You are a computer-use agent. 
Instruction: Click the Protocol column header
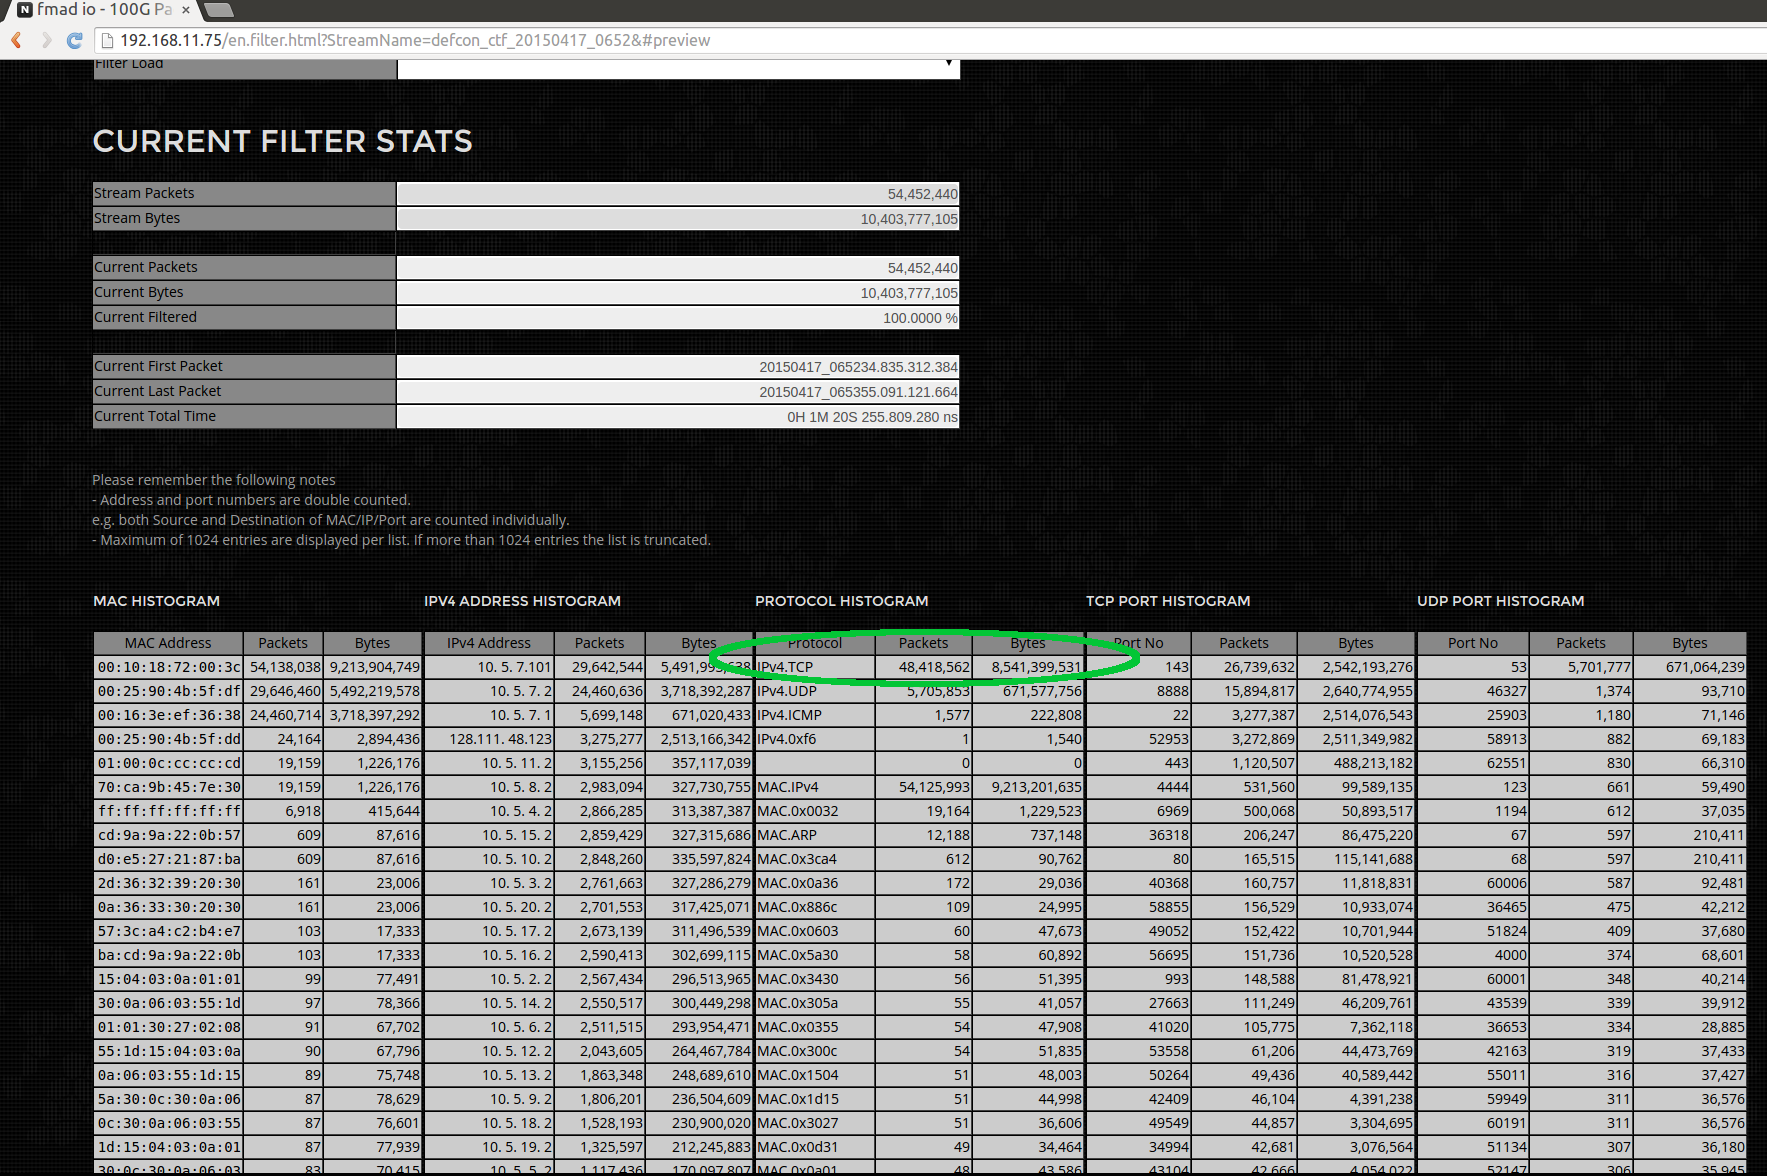[813, 642]
